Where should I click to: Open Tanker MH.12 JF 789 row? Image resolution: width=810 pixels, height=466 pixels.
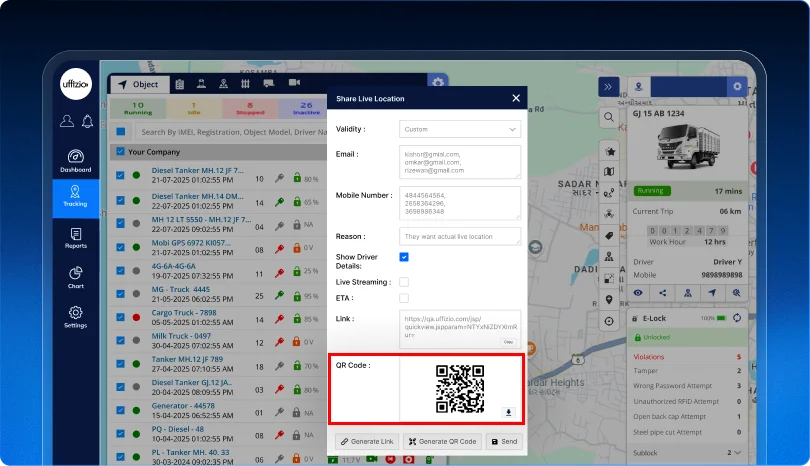(x=219, y=364)
